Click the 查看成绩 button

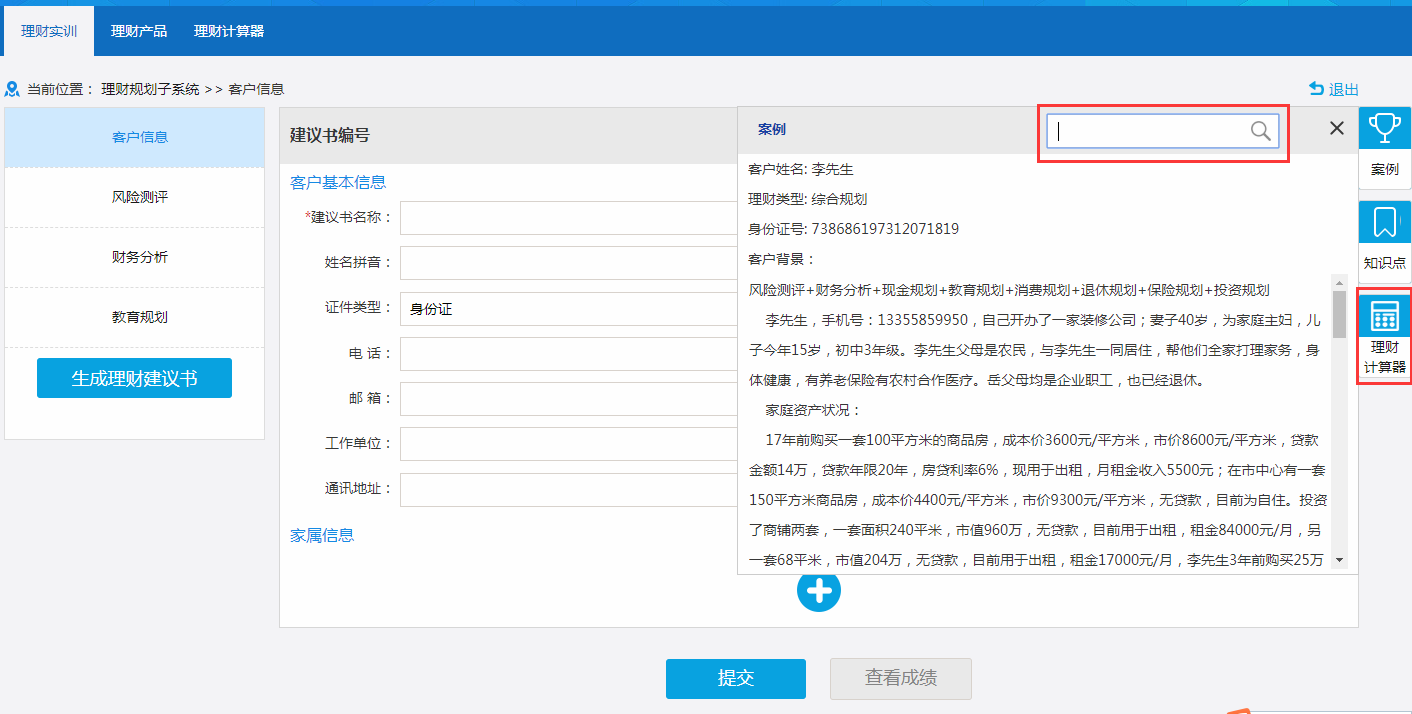[900, 678]
